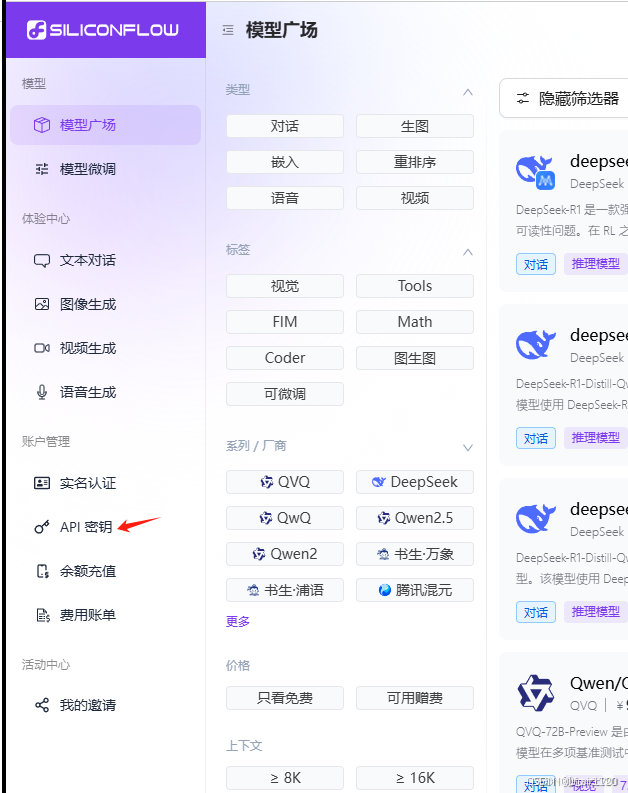628x793 pixels.
Task: Toggle the 视觉 tag filter
Action: [285, 286]
